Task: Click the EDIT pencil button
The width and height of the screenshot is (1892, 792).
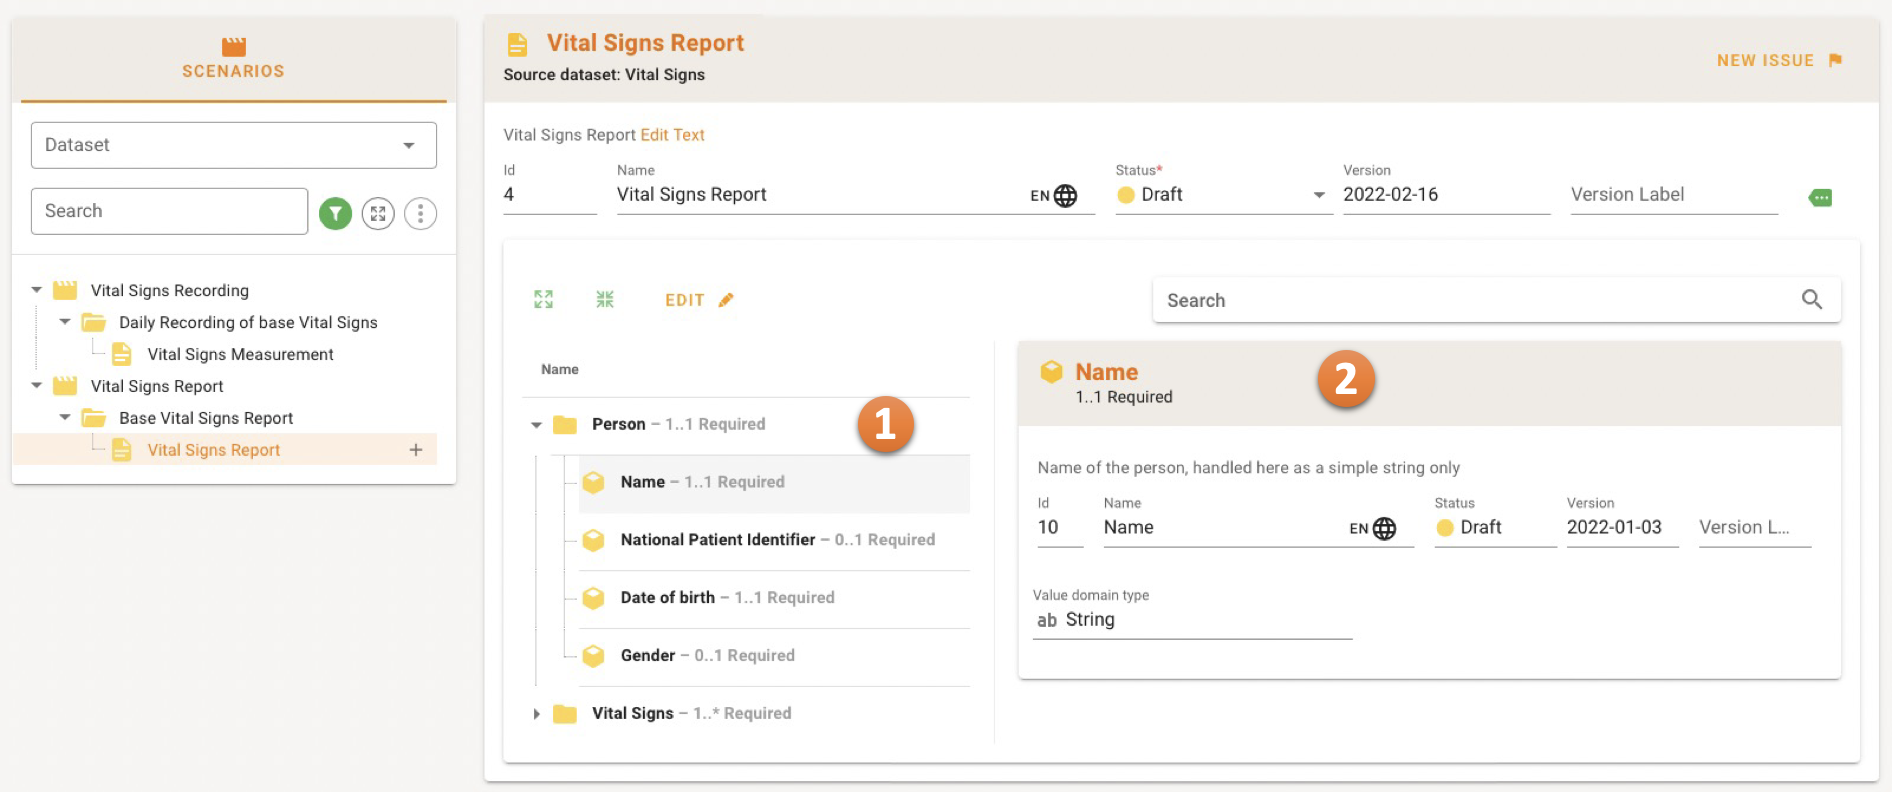Action: tap(699, 300)
